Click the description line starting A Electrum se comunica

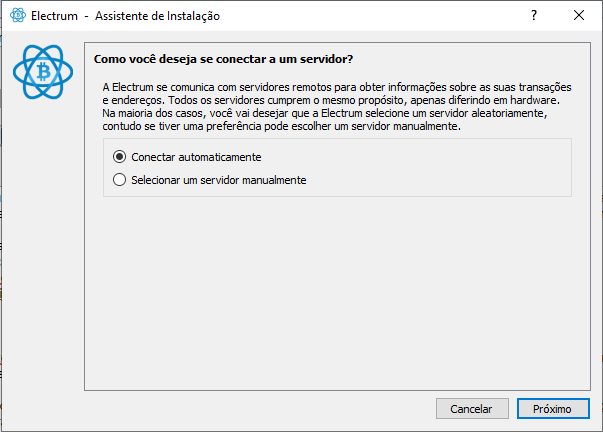(337, 87)
